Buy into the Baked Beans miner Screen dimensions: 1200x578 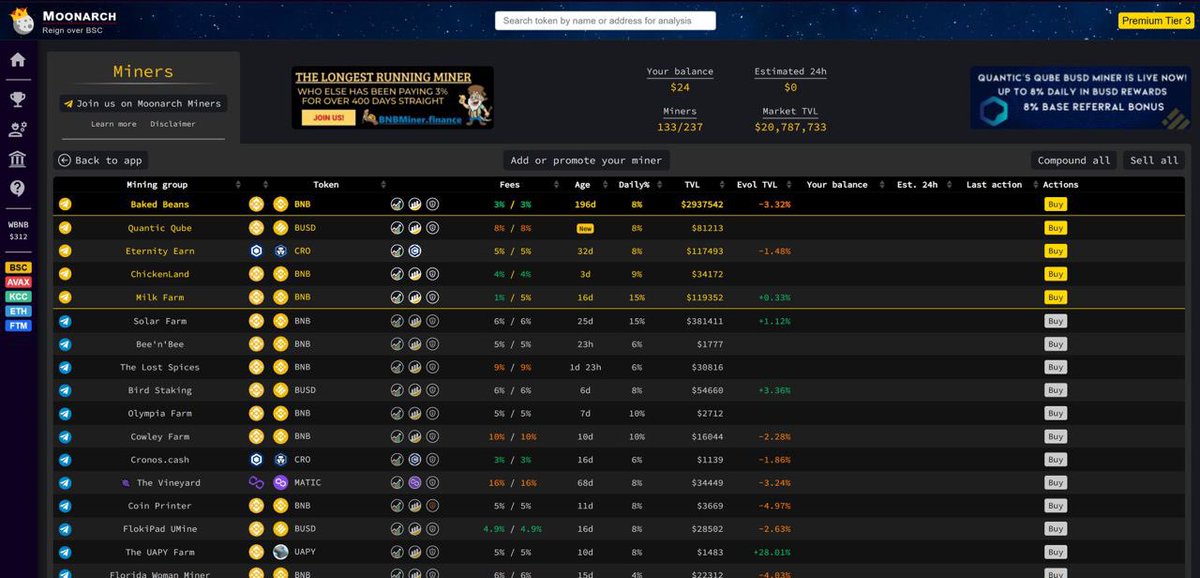tap(1055, 204)
